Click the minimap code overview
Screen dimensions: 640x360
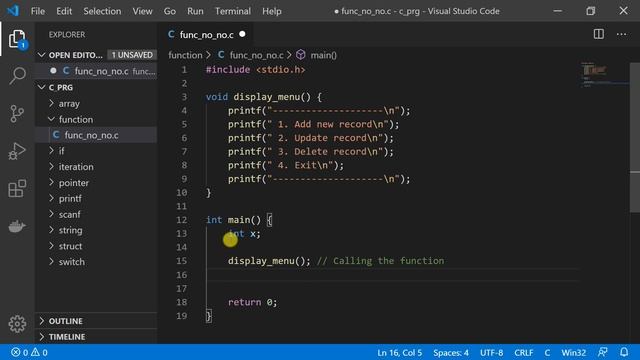click(x=605, y=74)
